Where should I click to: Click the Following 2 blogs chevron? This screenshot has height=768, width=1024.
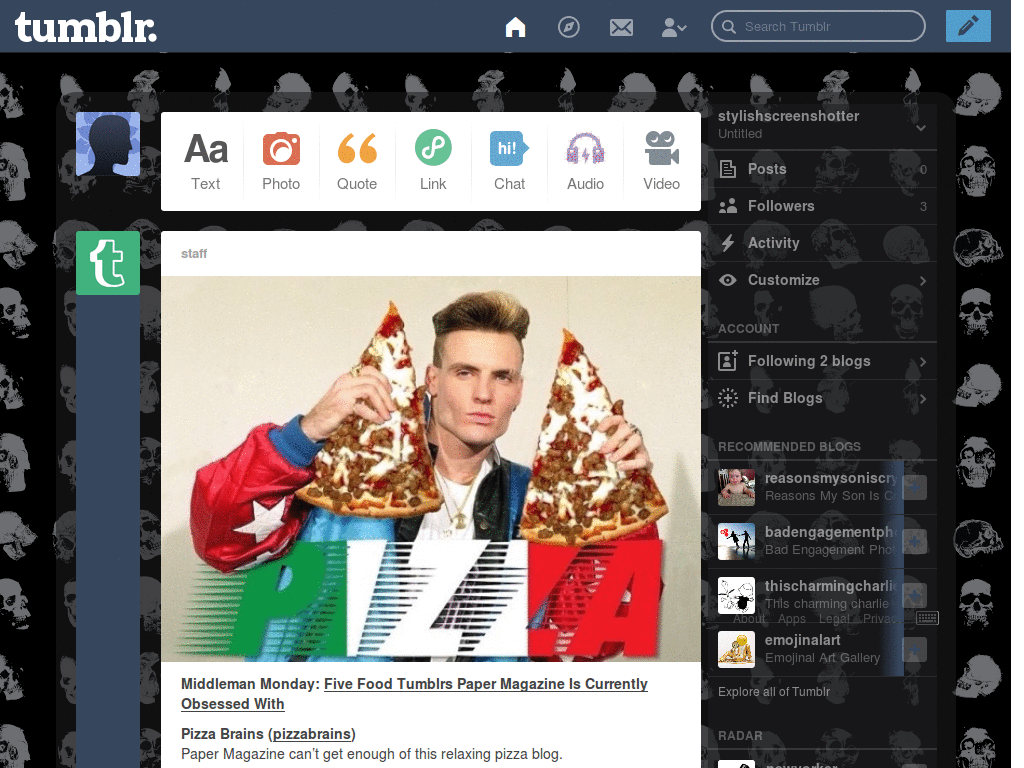tap(923, 362)
